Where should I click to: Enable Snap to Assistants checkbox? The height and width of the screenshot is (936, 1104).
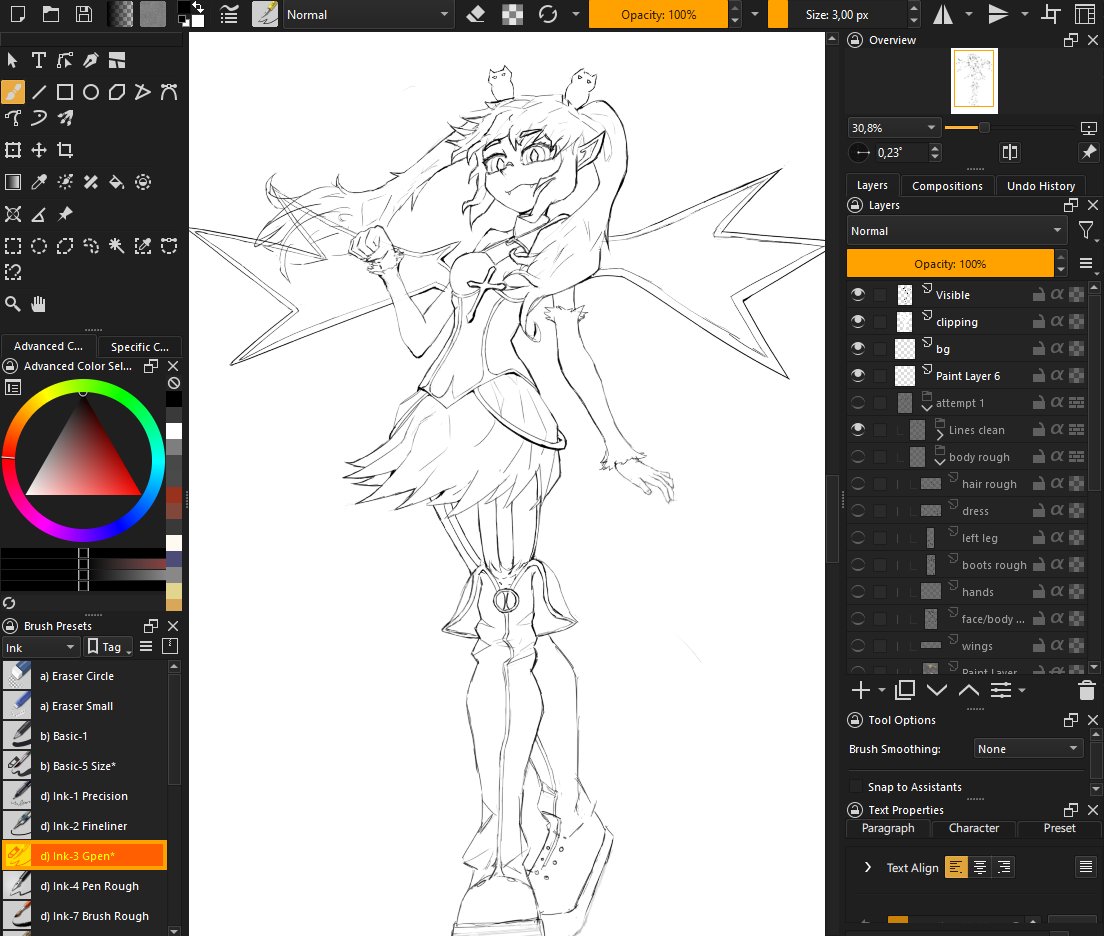[855, 787]
